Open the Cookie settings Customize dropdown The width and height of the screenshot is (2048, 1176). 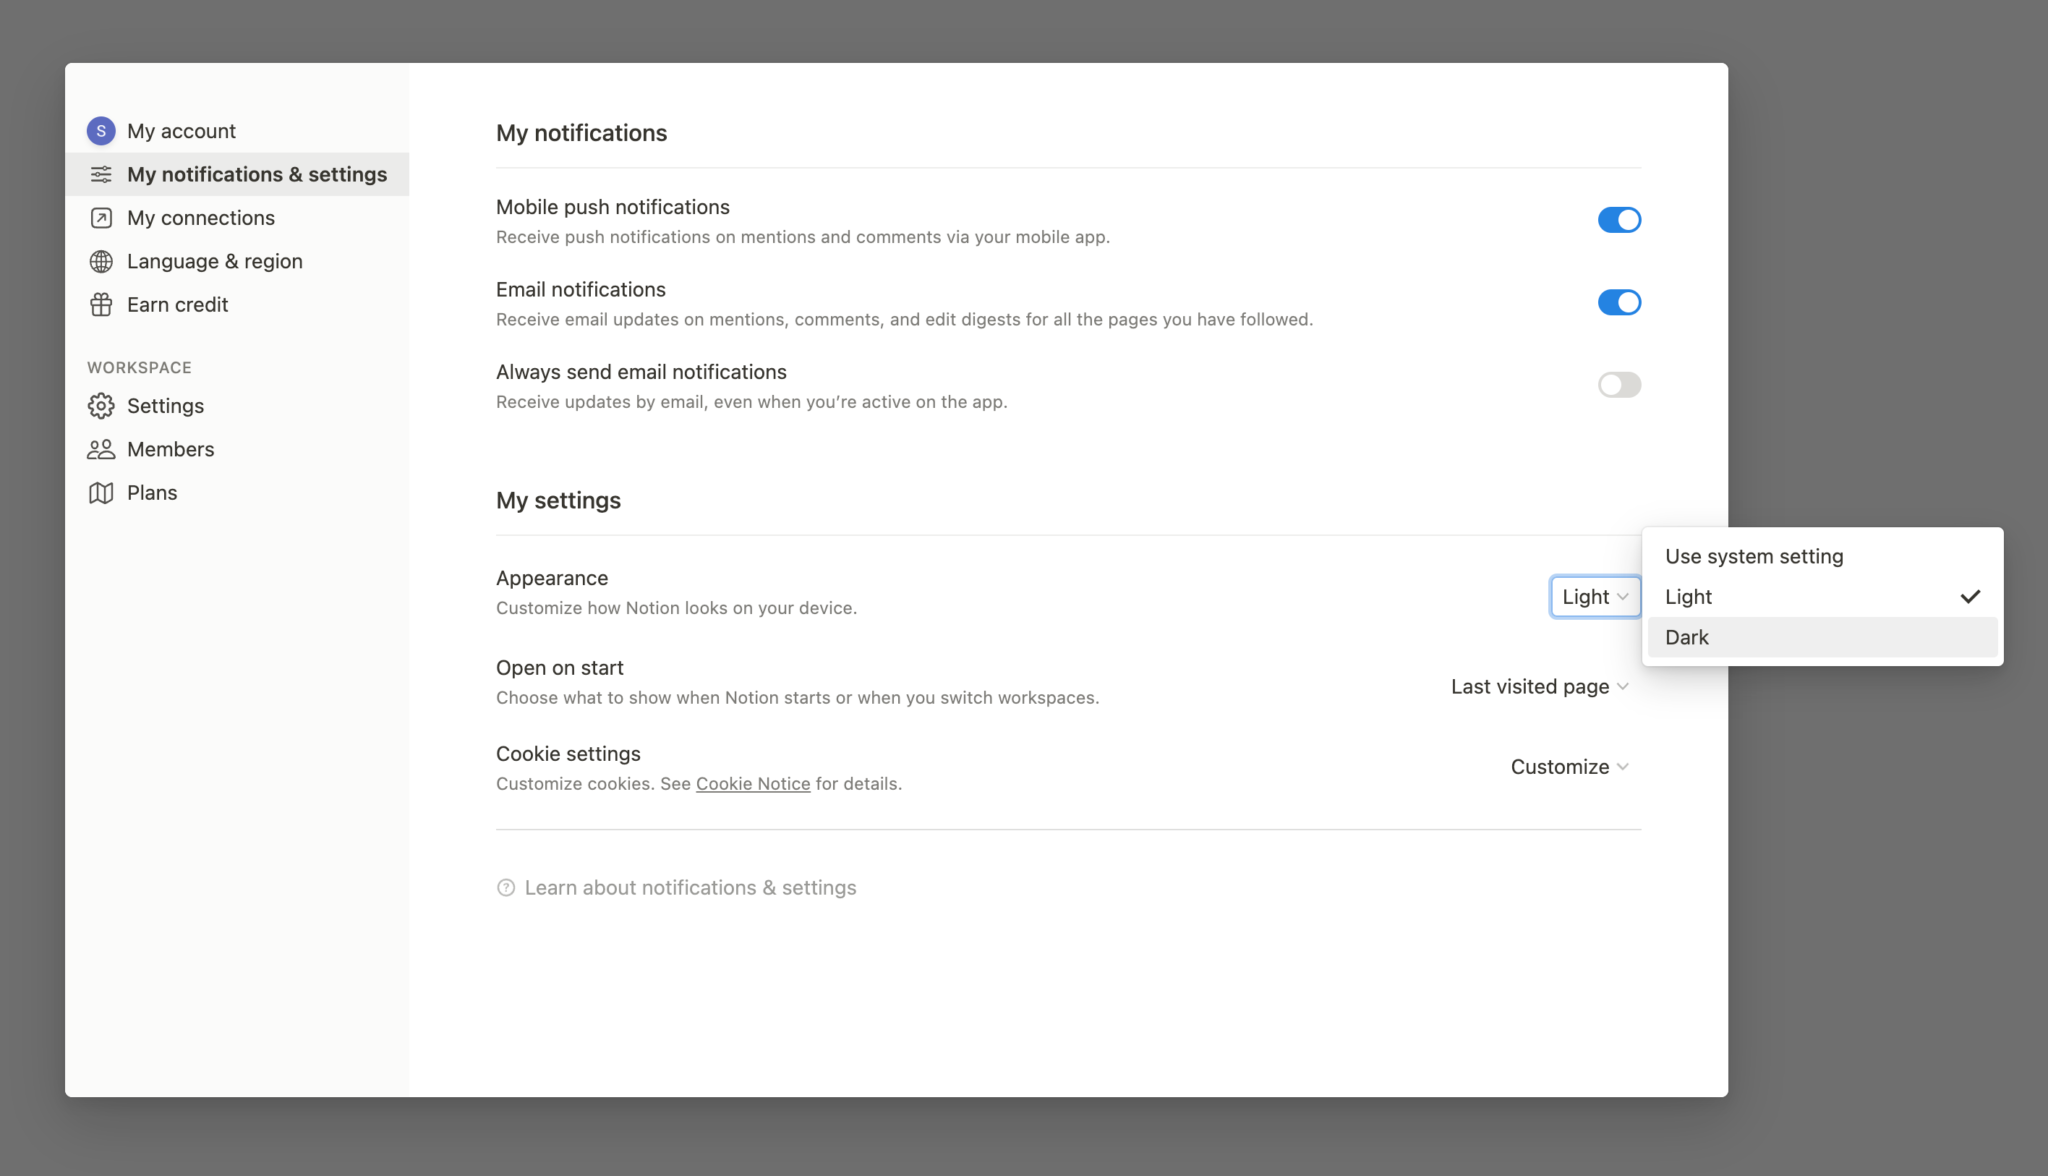[1569, 766]
